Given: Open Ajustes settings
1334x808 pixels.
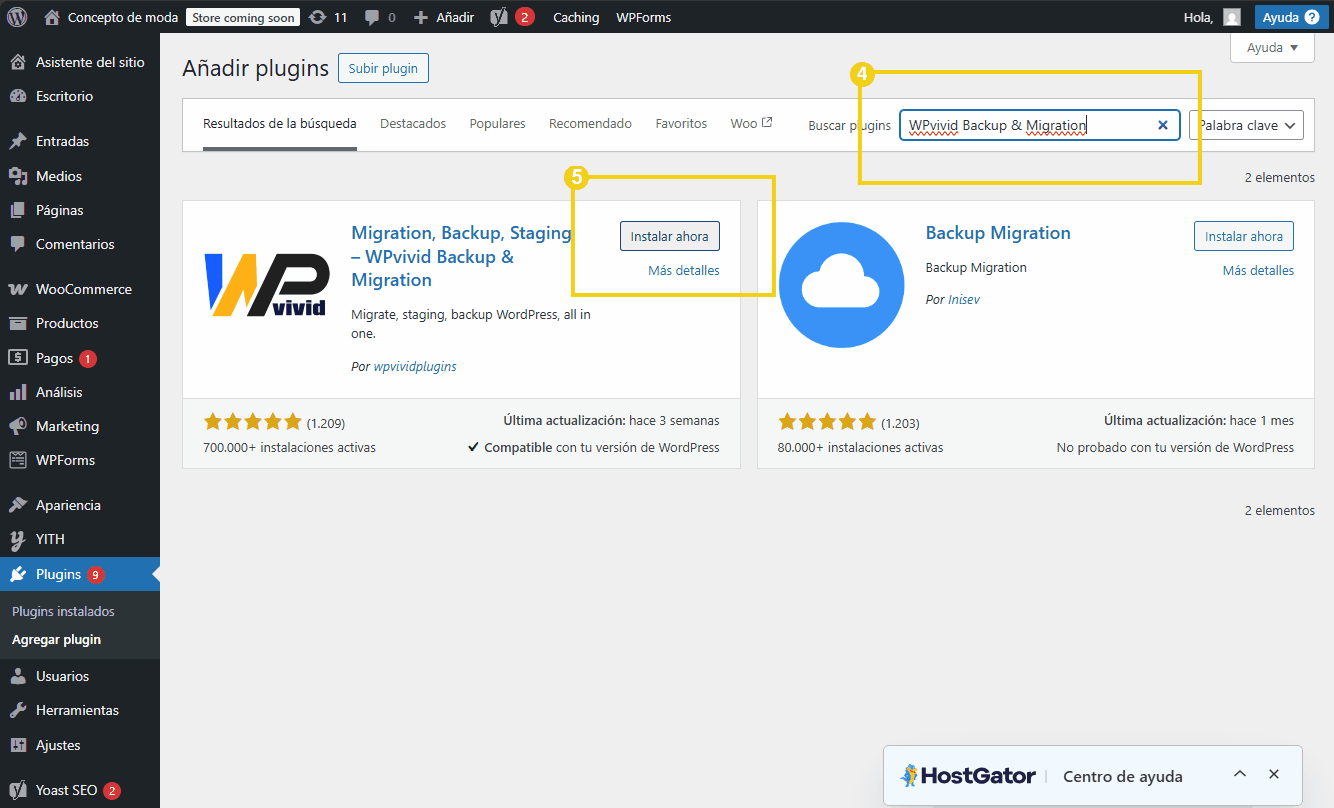Looking at the screenshot, I should 80,745.
